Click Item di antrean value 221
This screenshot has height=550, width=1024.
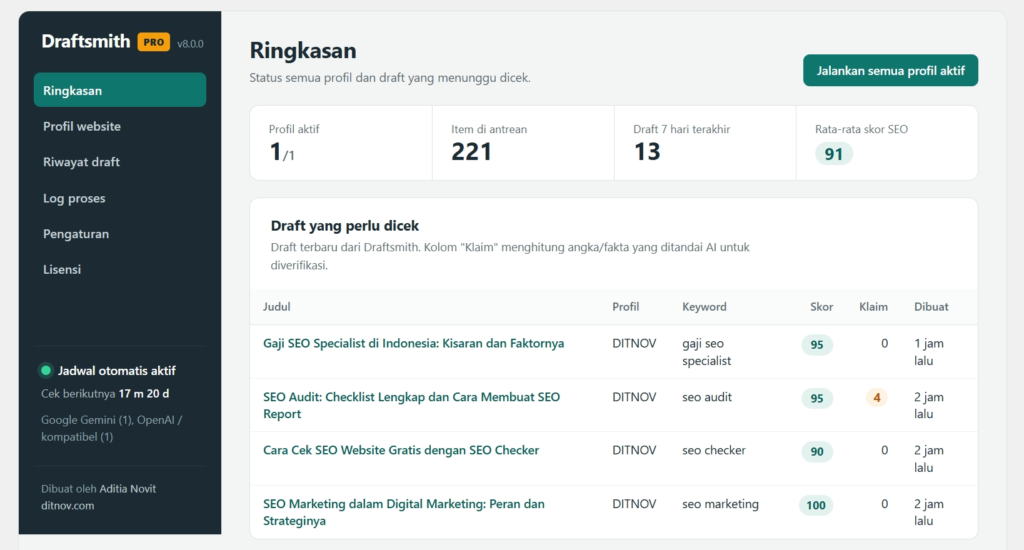click(x=471, y=152)
